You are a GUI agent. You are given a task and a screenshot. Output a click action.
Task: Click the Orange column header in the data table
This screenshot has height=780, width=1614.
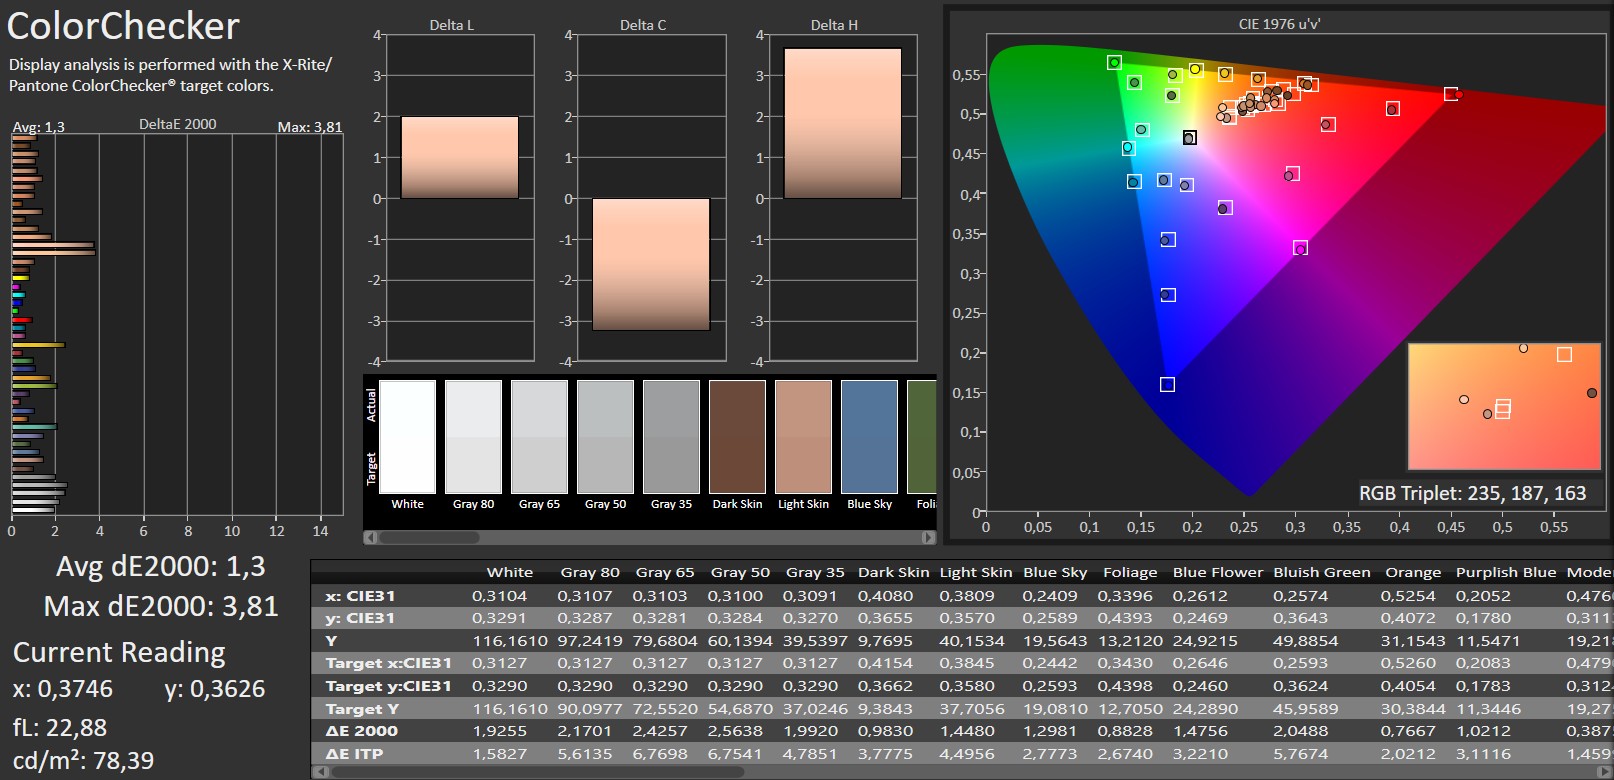coord(1412,572)
